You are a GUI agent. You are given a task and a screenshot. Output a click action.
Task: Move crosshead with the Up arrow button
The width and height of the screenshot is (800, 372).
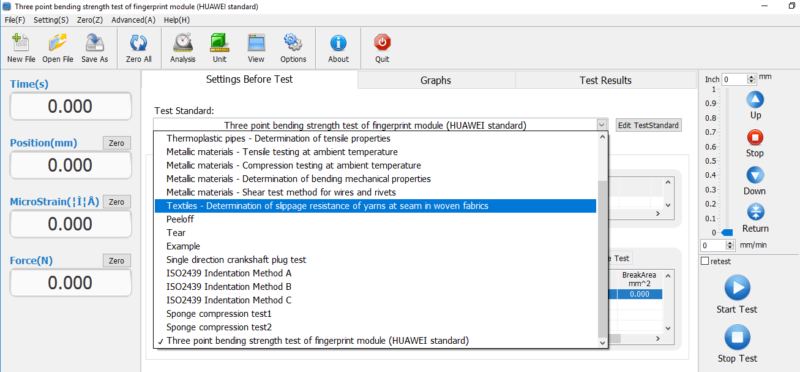click(755, 100)
